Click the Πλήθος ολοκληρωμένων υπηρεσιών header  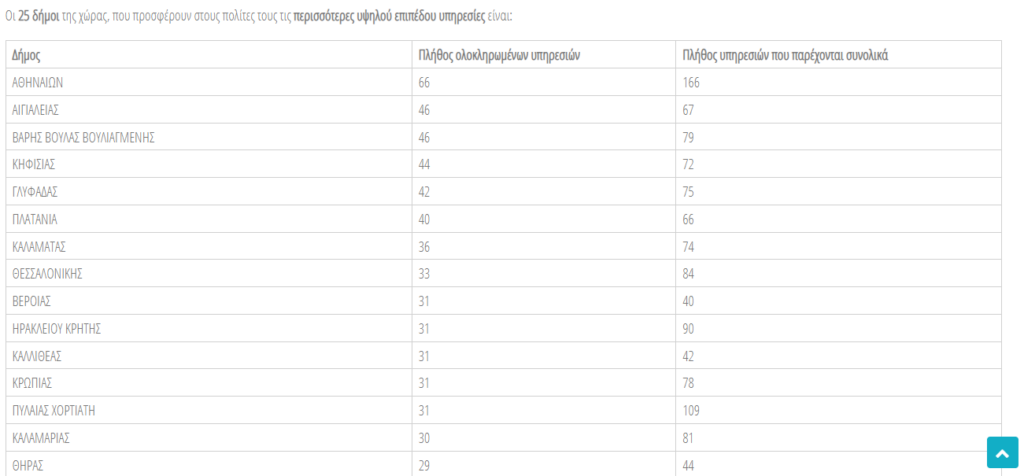pos(545,55)
